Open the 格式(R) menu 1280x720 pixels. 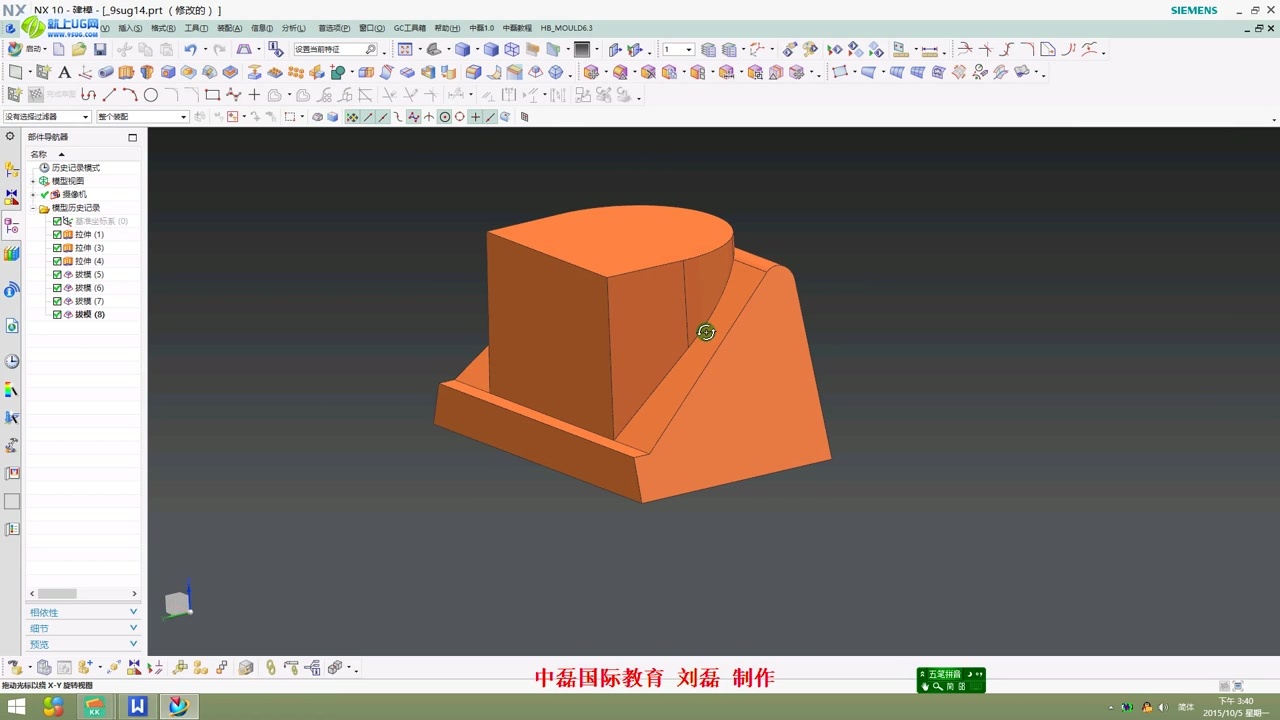[163, 28]
